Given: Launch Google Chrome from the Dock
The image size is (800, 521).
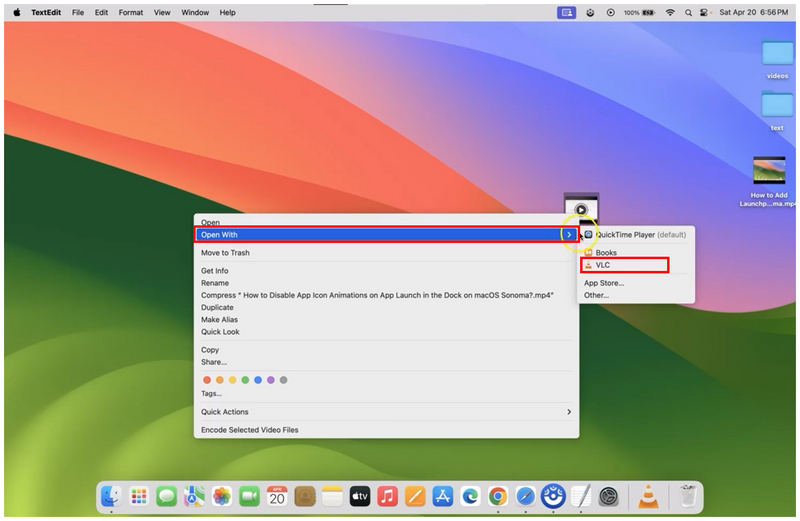Looking at the screenshot, I should pyautogui.click(x=497, y=496).
